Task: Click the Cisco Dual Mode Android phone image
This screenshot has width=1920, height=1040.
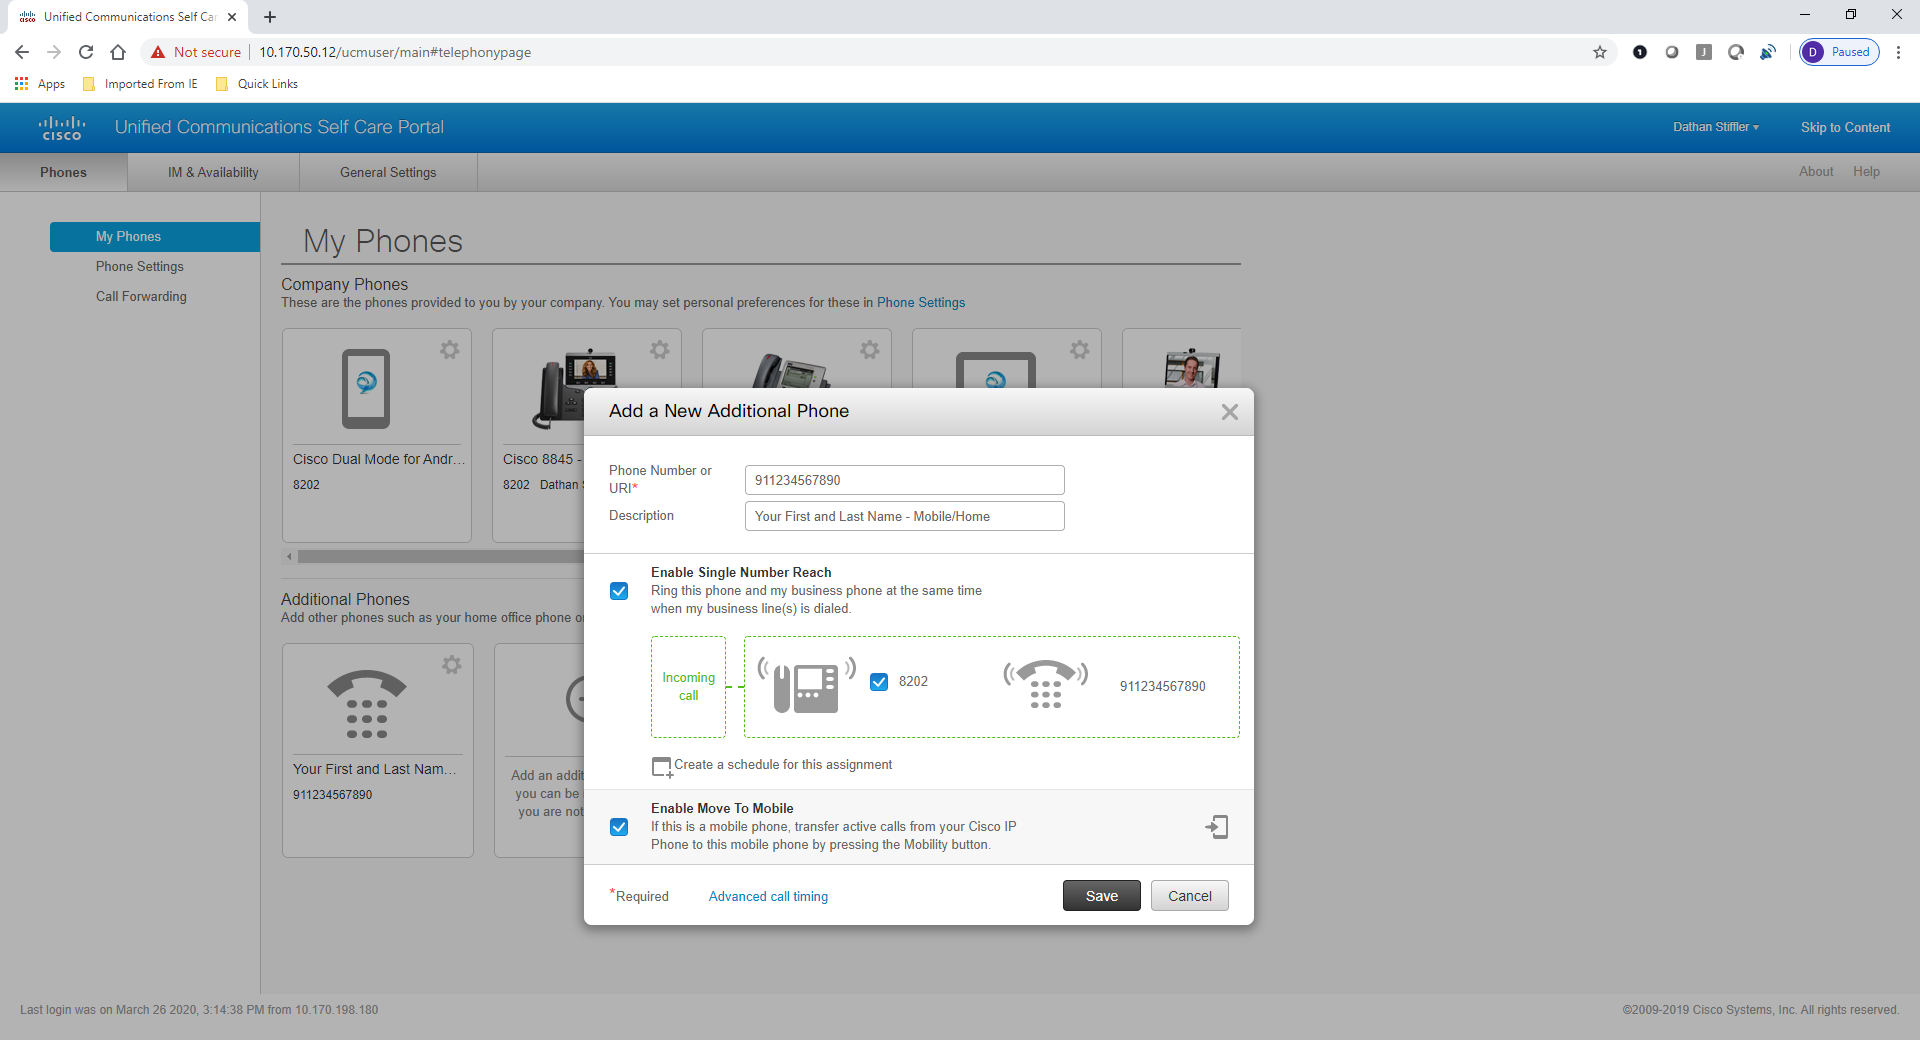Action: (x=366, y=389)
